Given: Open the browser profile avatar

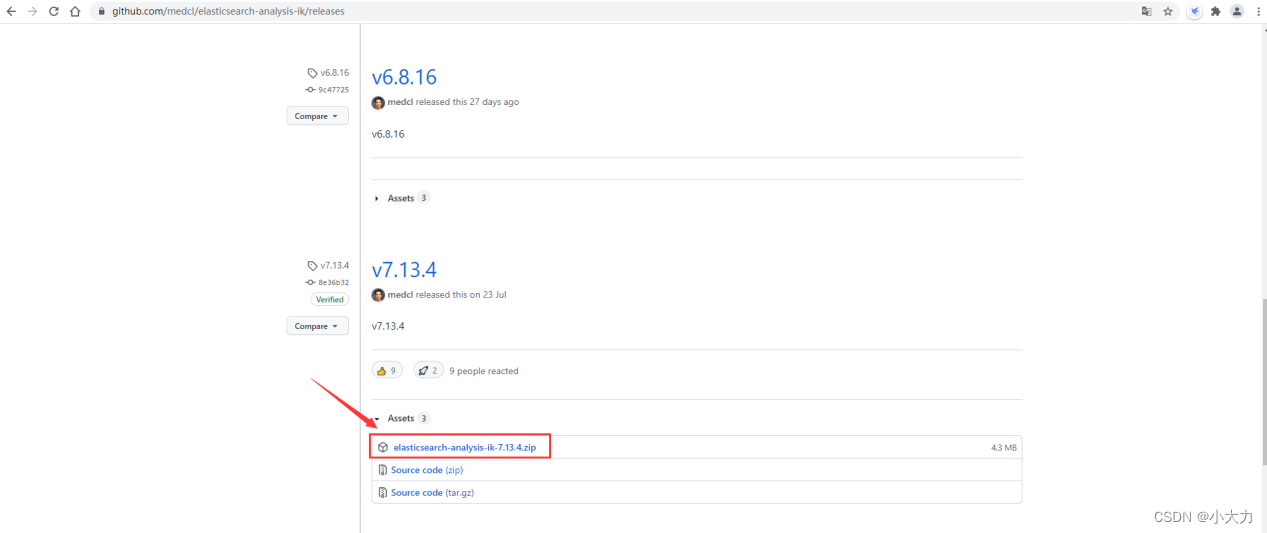Looking at the screenshot, I should 1237,11.
